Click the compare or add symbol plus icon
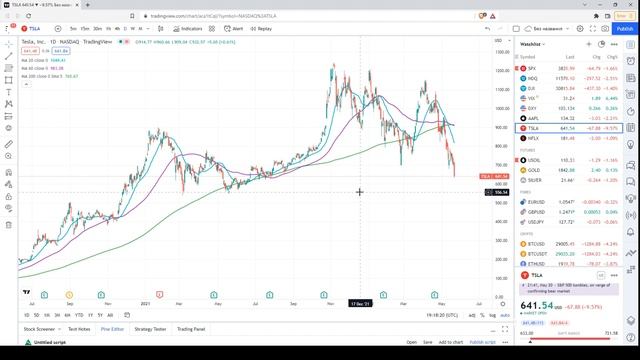Viewport: 640px width, 360px height. tap(58, 29)
